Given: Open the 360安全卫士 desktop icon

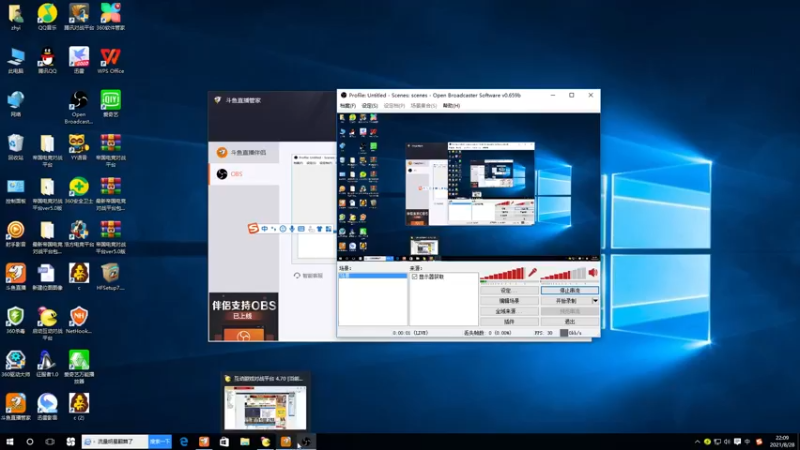Looking at the screenshot, I should coord(79,190).
